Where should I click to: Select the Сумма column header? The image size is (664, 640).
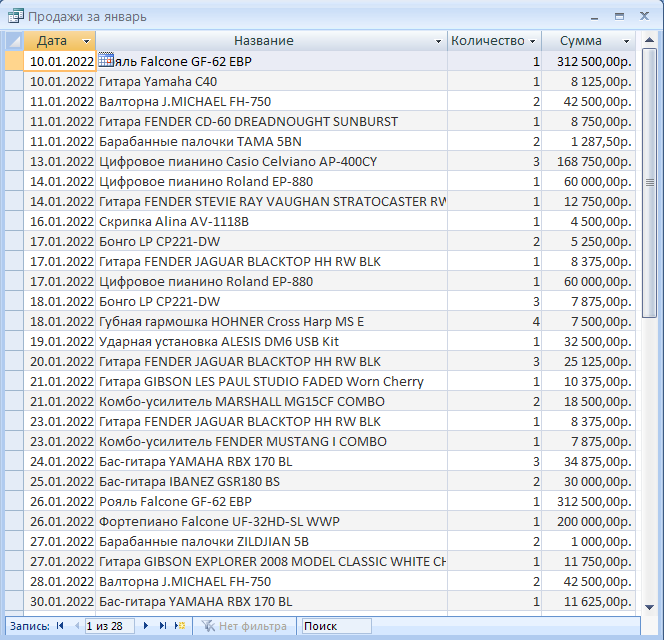588,41
